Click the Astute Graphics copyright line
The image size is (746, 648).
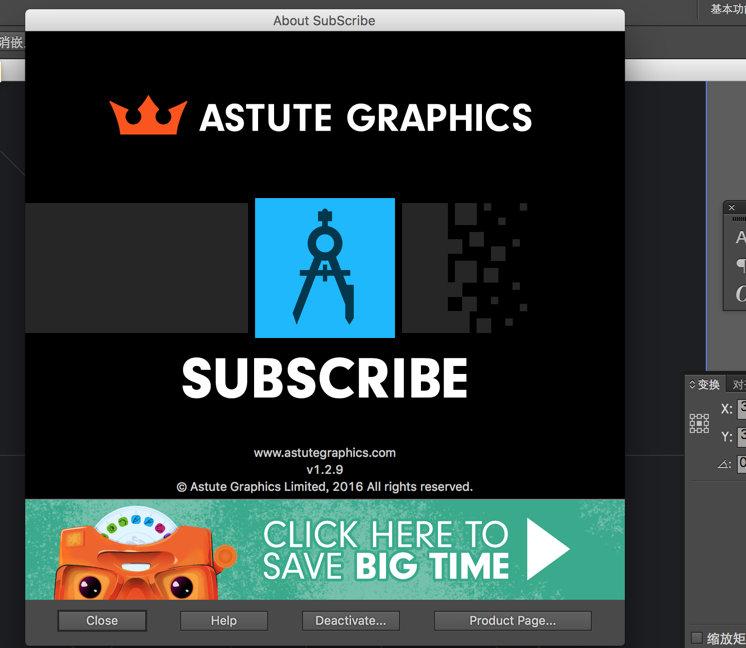pyautogui.click(x=324, y=487)
